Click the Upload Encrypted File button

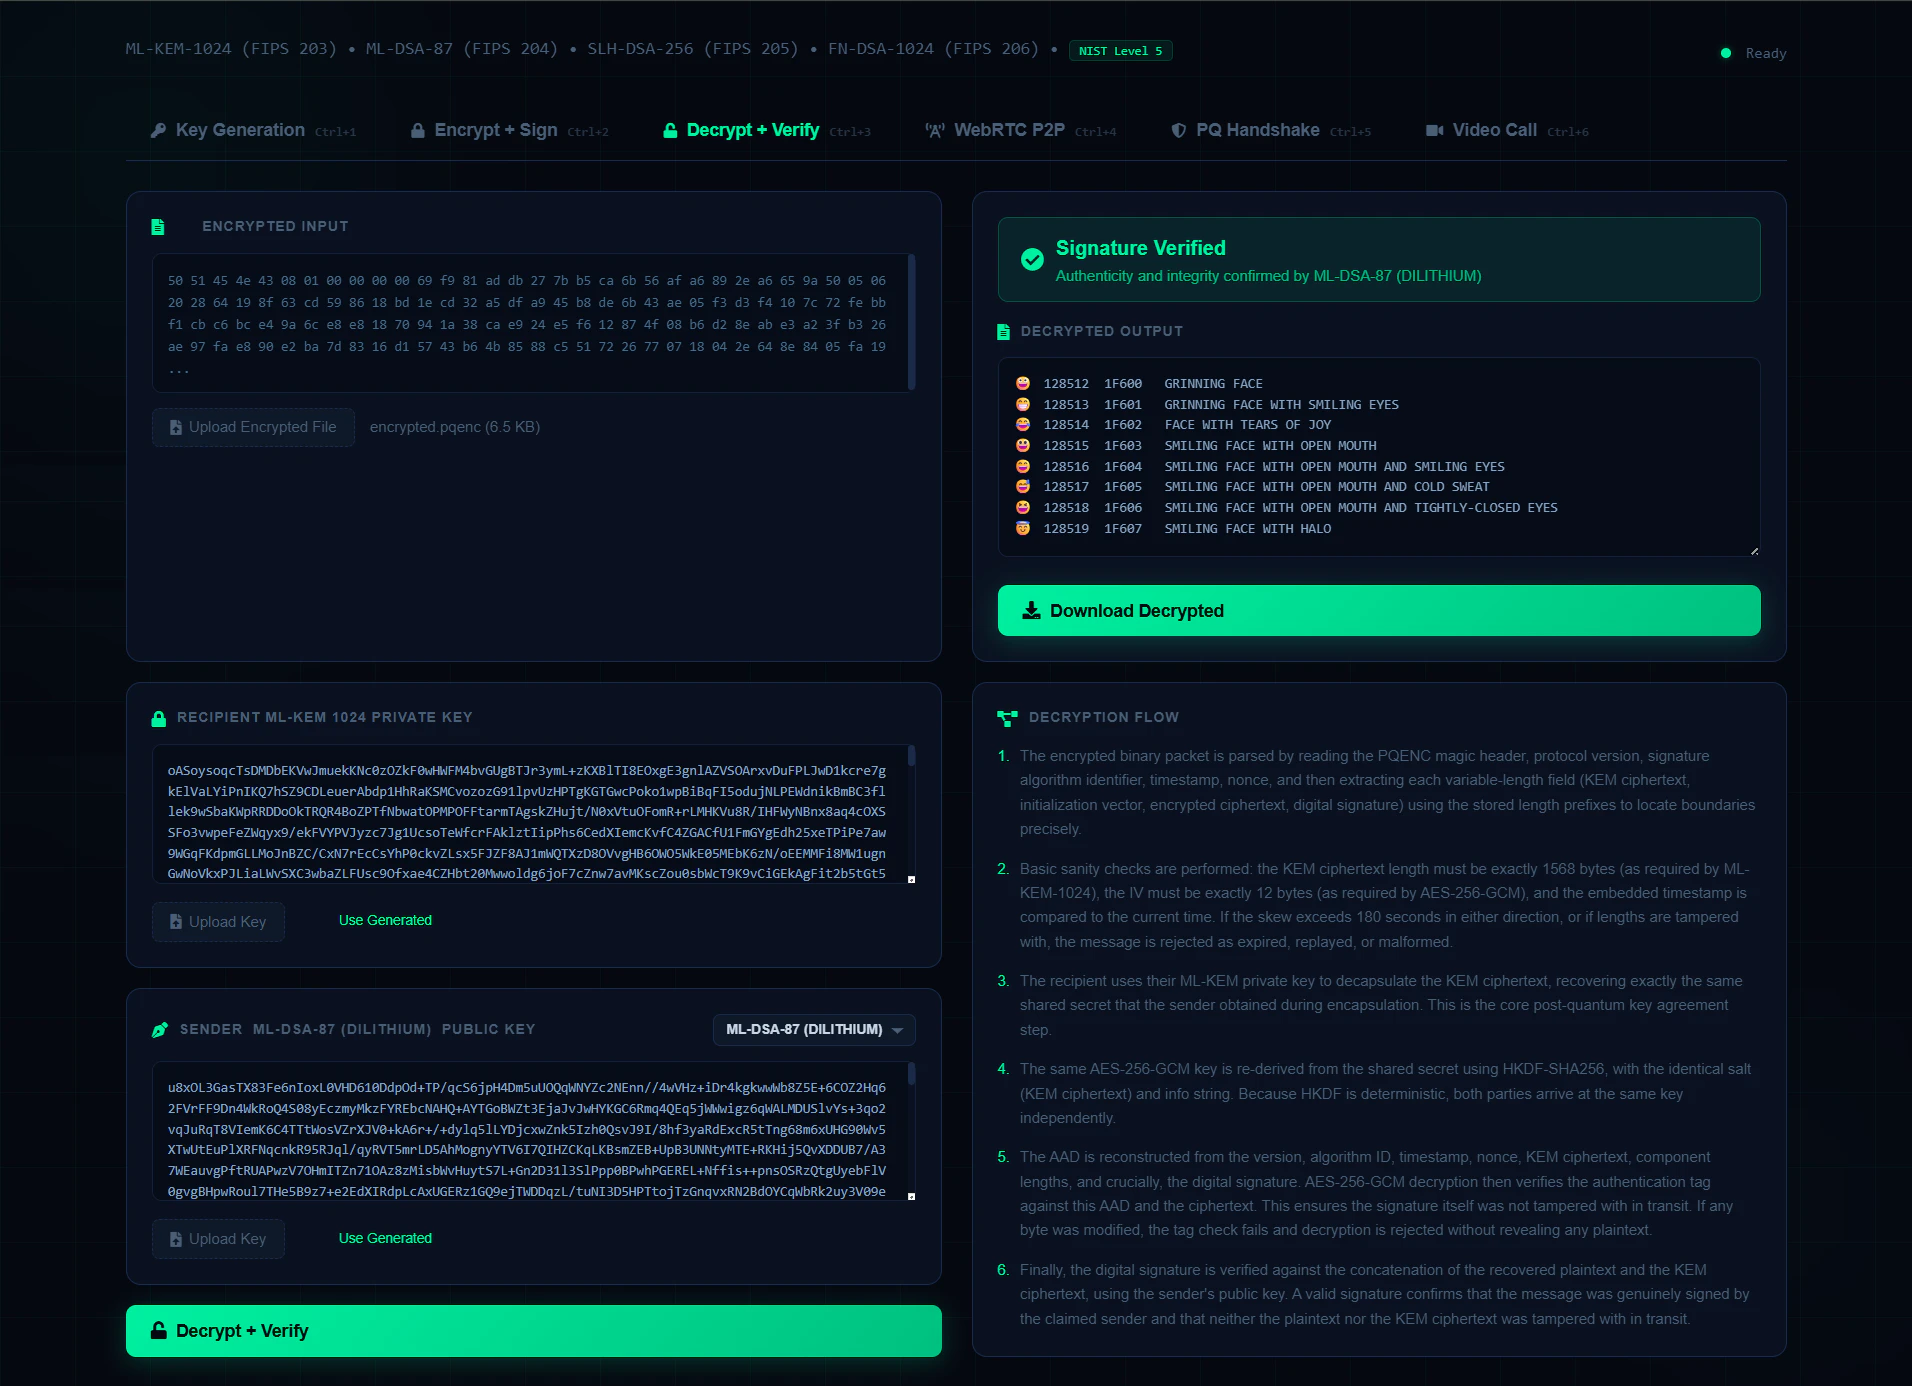tap(253, 427)
